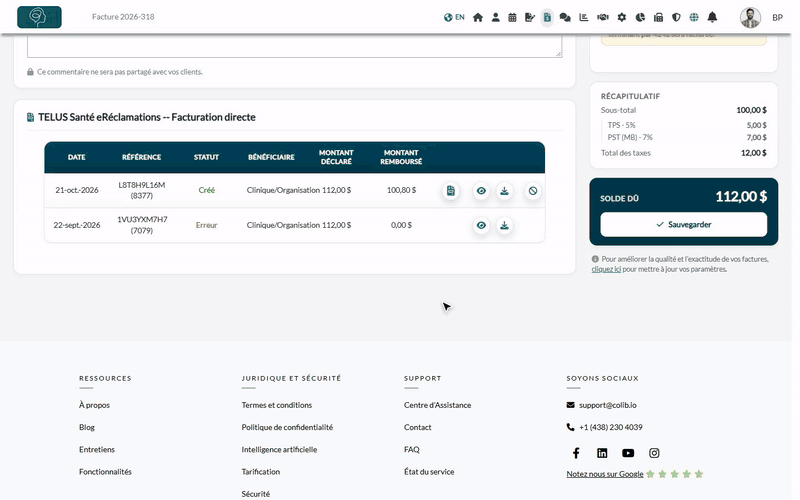Open the YouTube social icon
Image resolution: width=800 pixels, height=500 pixels.
[x=628, y=453]
